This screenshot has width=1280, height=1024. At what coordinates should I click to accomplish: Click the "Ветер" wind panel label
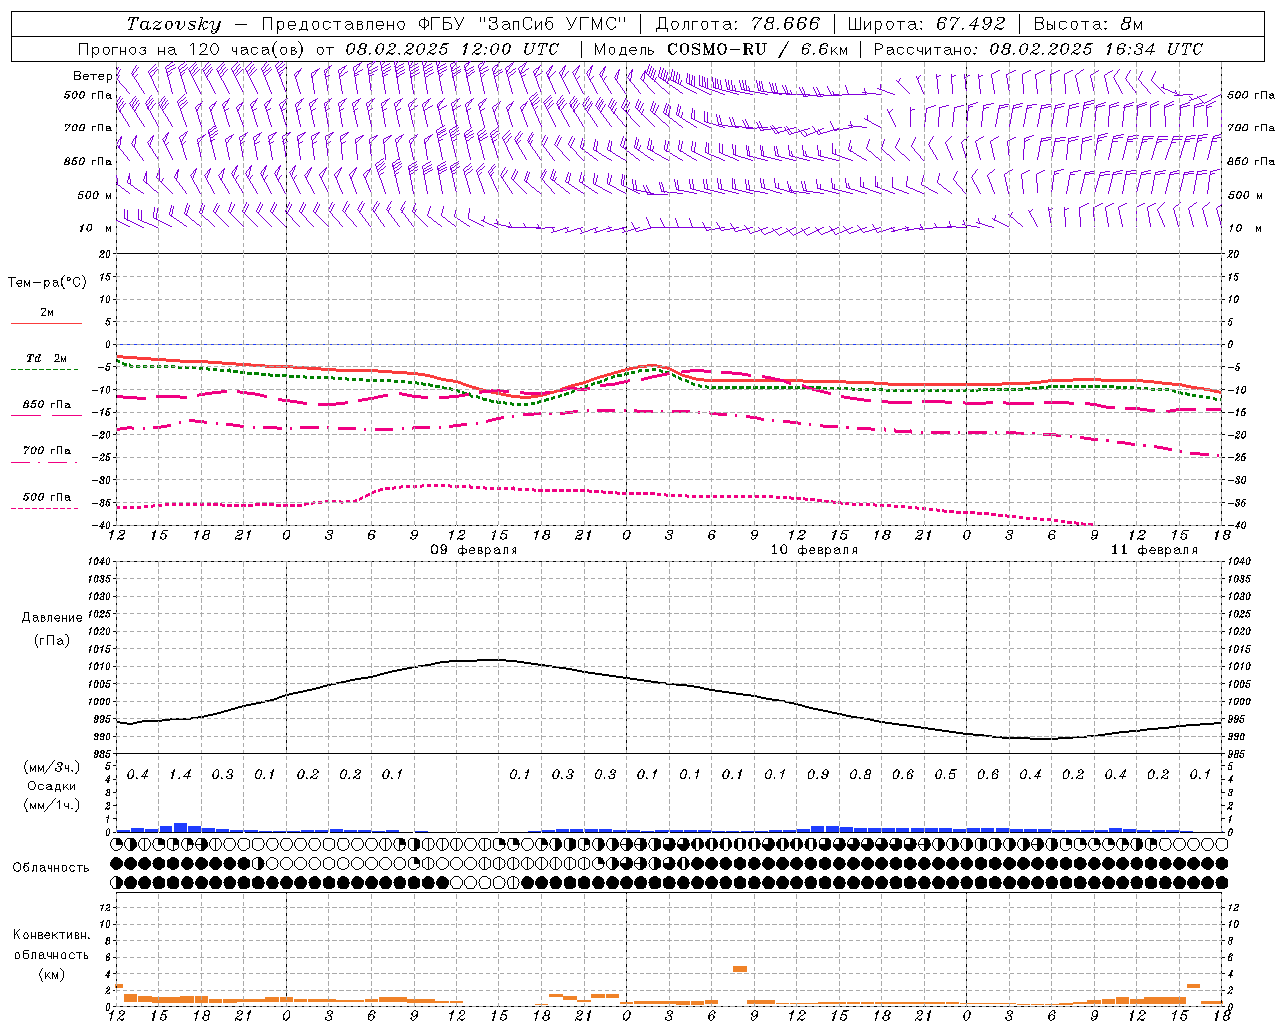tap(93, 76)
